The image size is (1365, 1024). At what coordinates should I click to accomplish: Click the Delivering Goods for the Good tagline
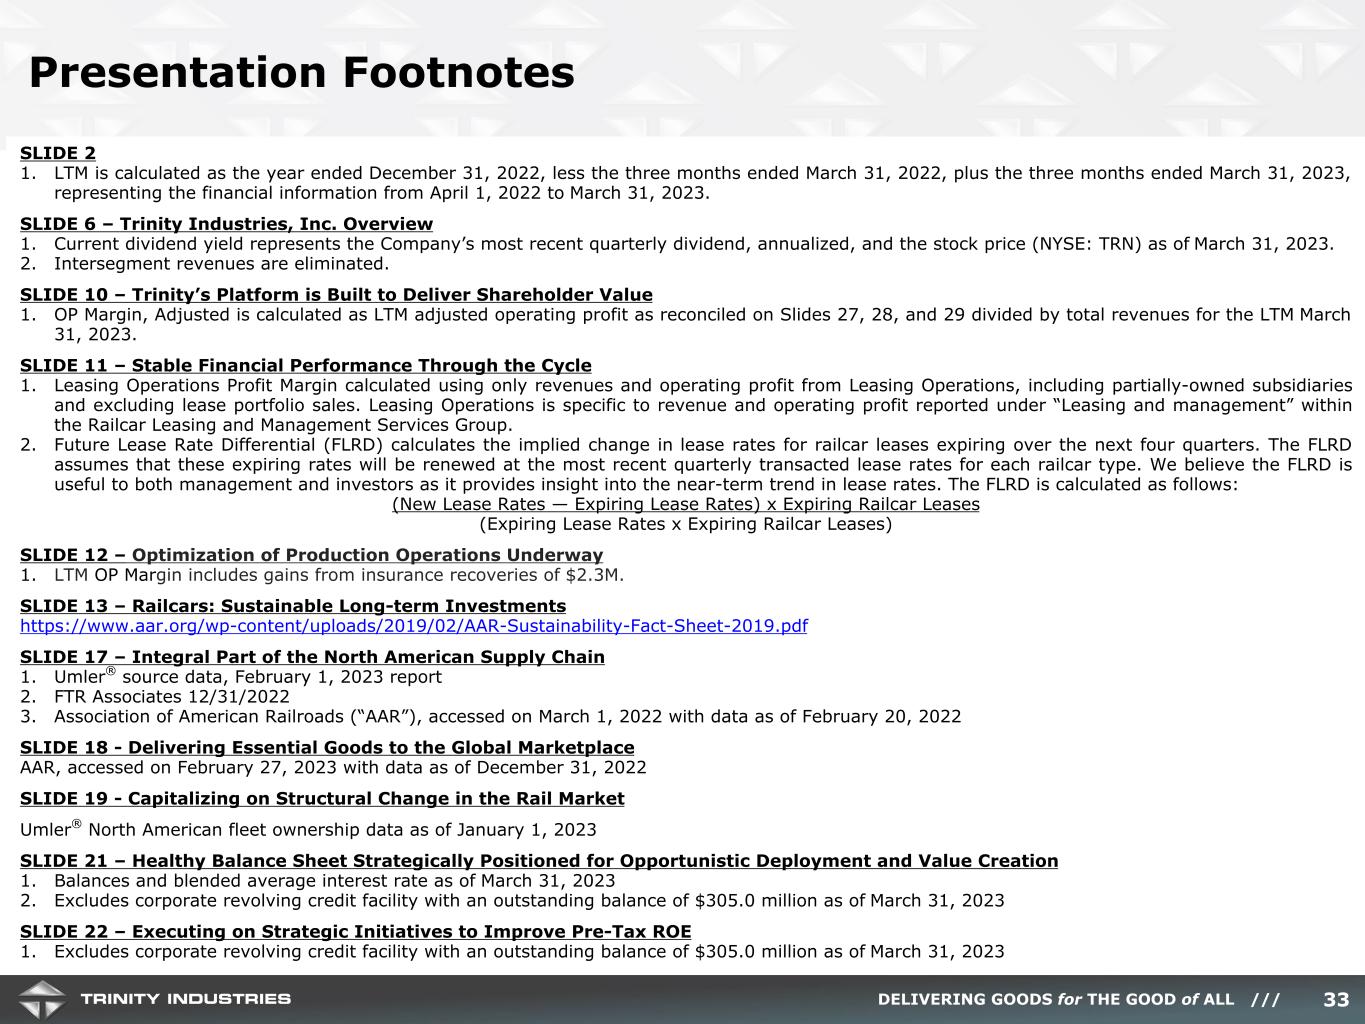coord(1055,1000)
